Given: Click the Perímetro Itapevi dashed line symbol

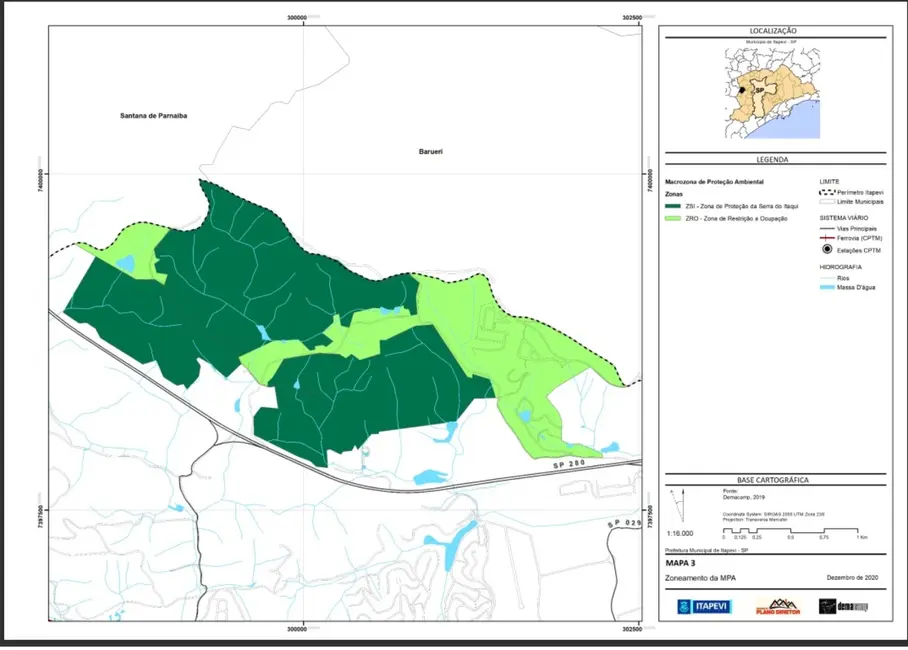Looking at the screenshot, I should (x=827, y=191).
